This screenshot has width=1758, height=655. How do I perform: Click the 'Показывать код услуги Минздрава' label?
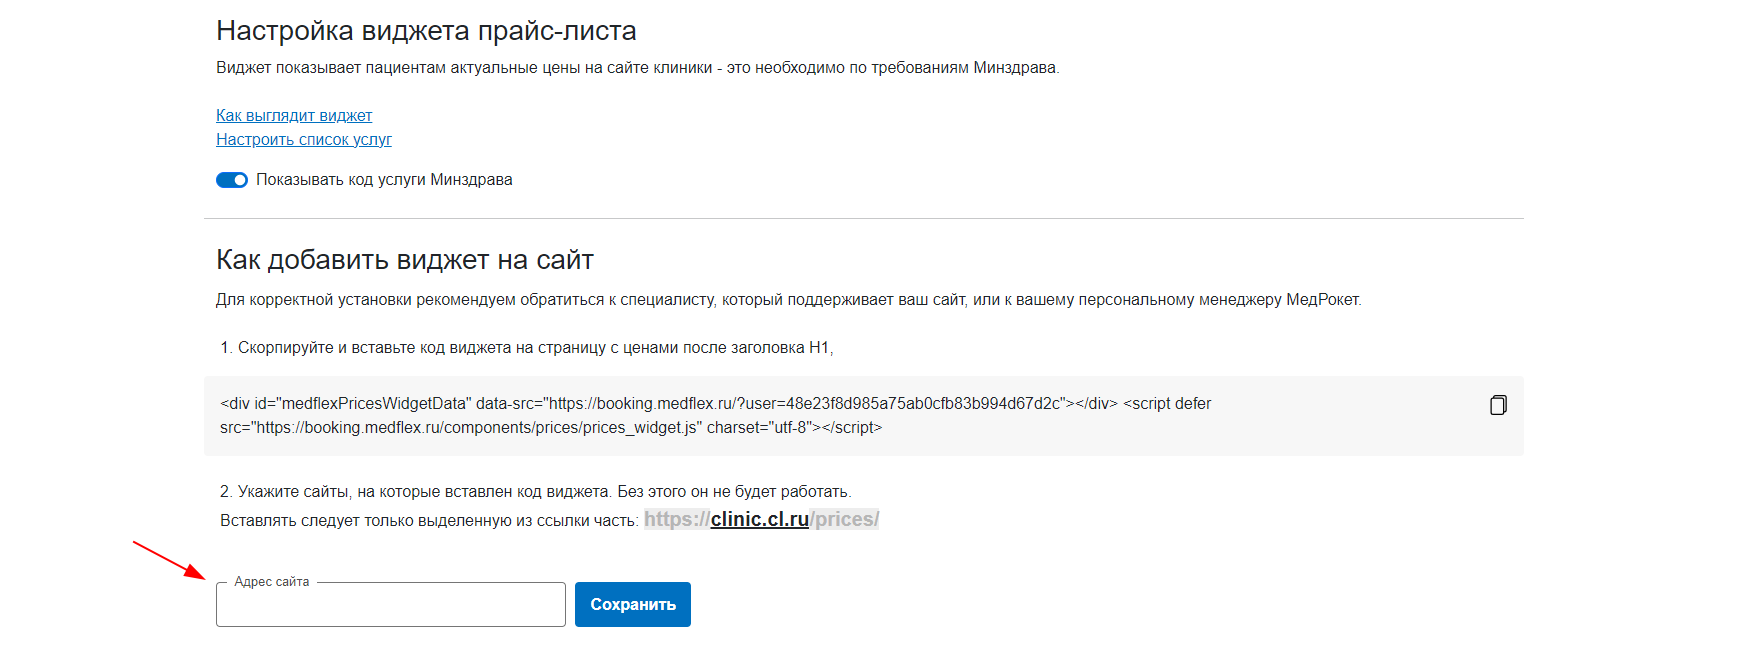(x=384, y=180)
